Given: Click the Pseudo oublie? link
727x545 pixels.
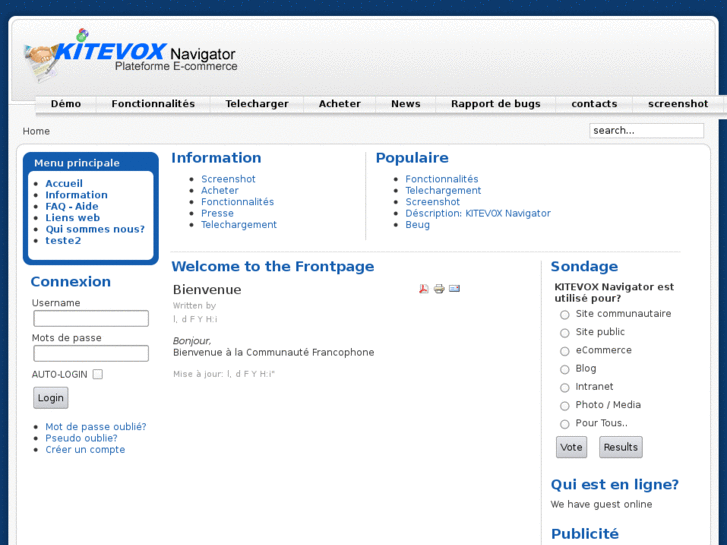Looking at the screenshot, I should pos(81,438).
